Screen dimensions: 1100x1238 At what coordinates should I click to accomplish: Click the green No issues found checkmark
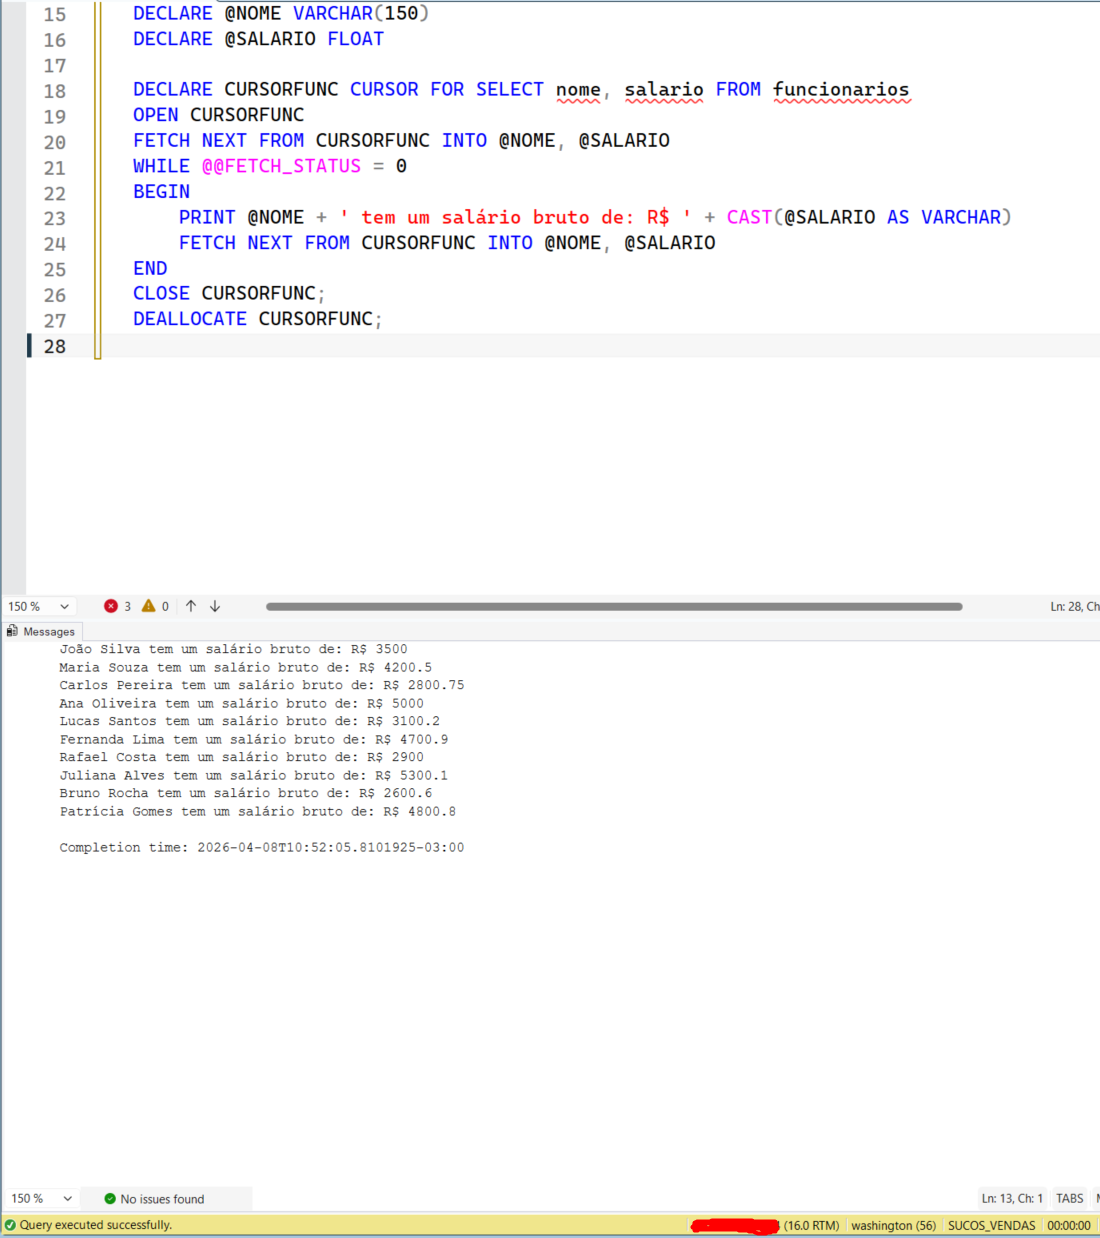[110, 1198]
